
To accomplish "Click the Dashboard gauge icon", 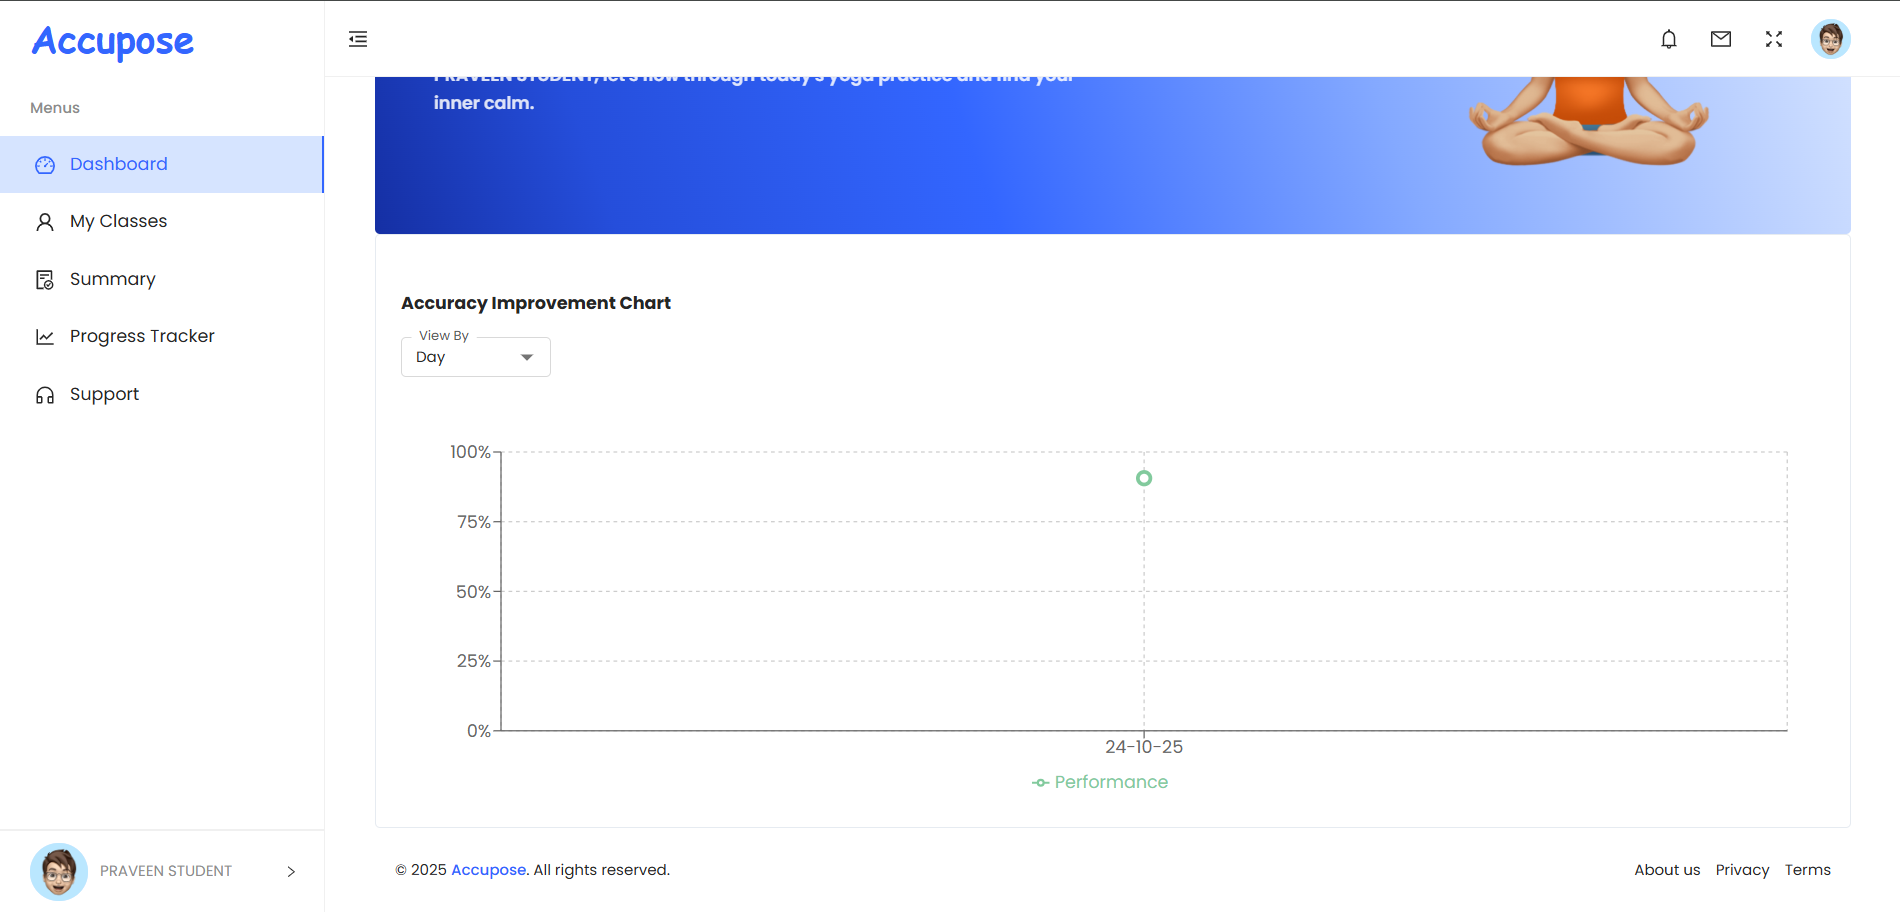I will [45, 165].
